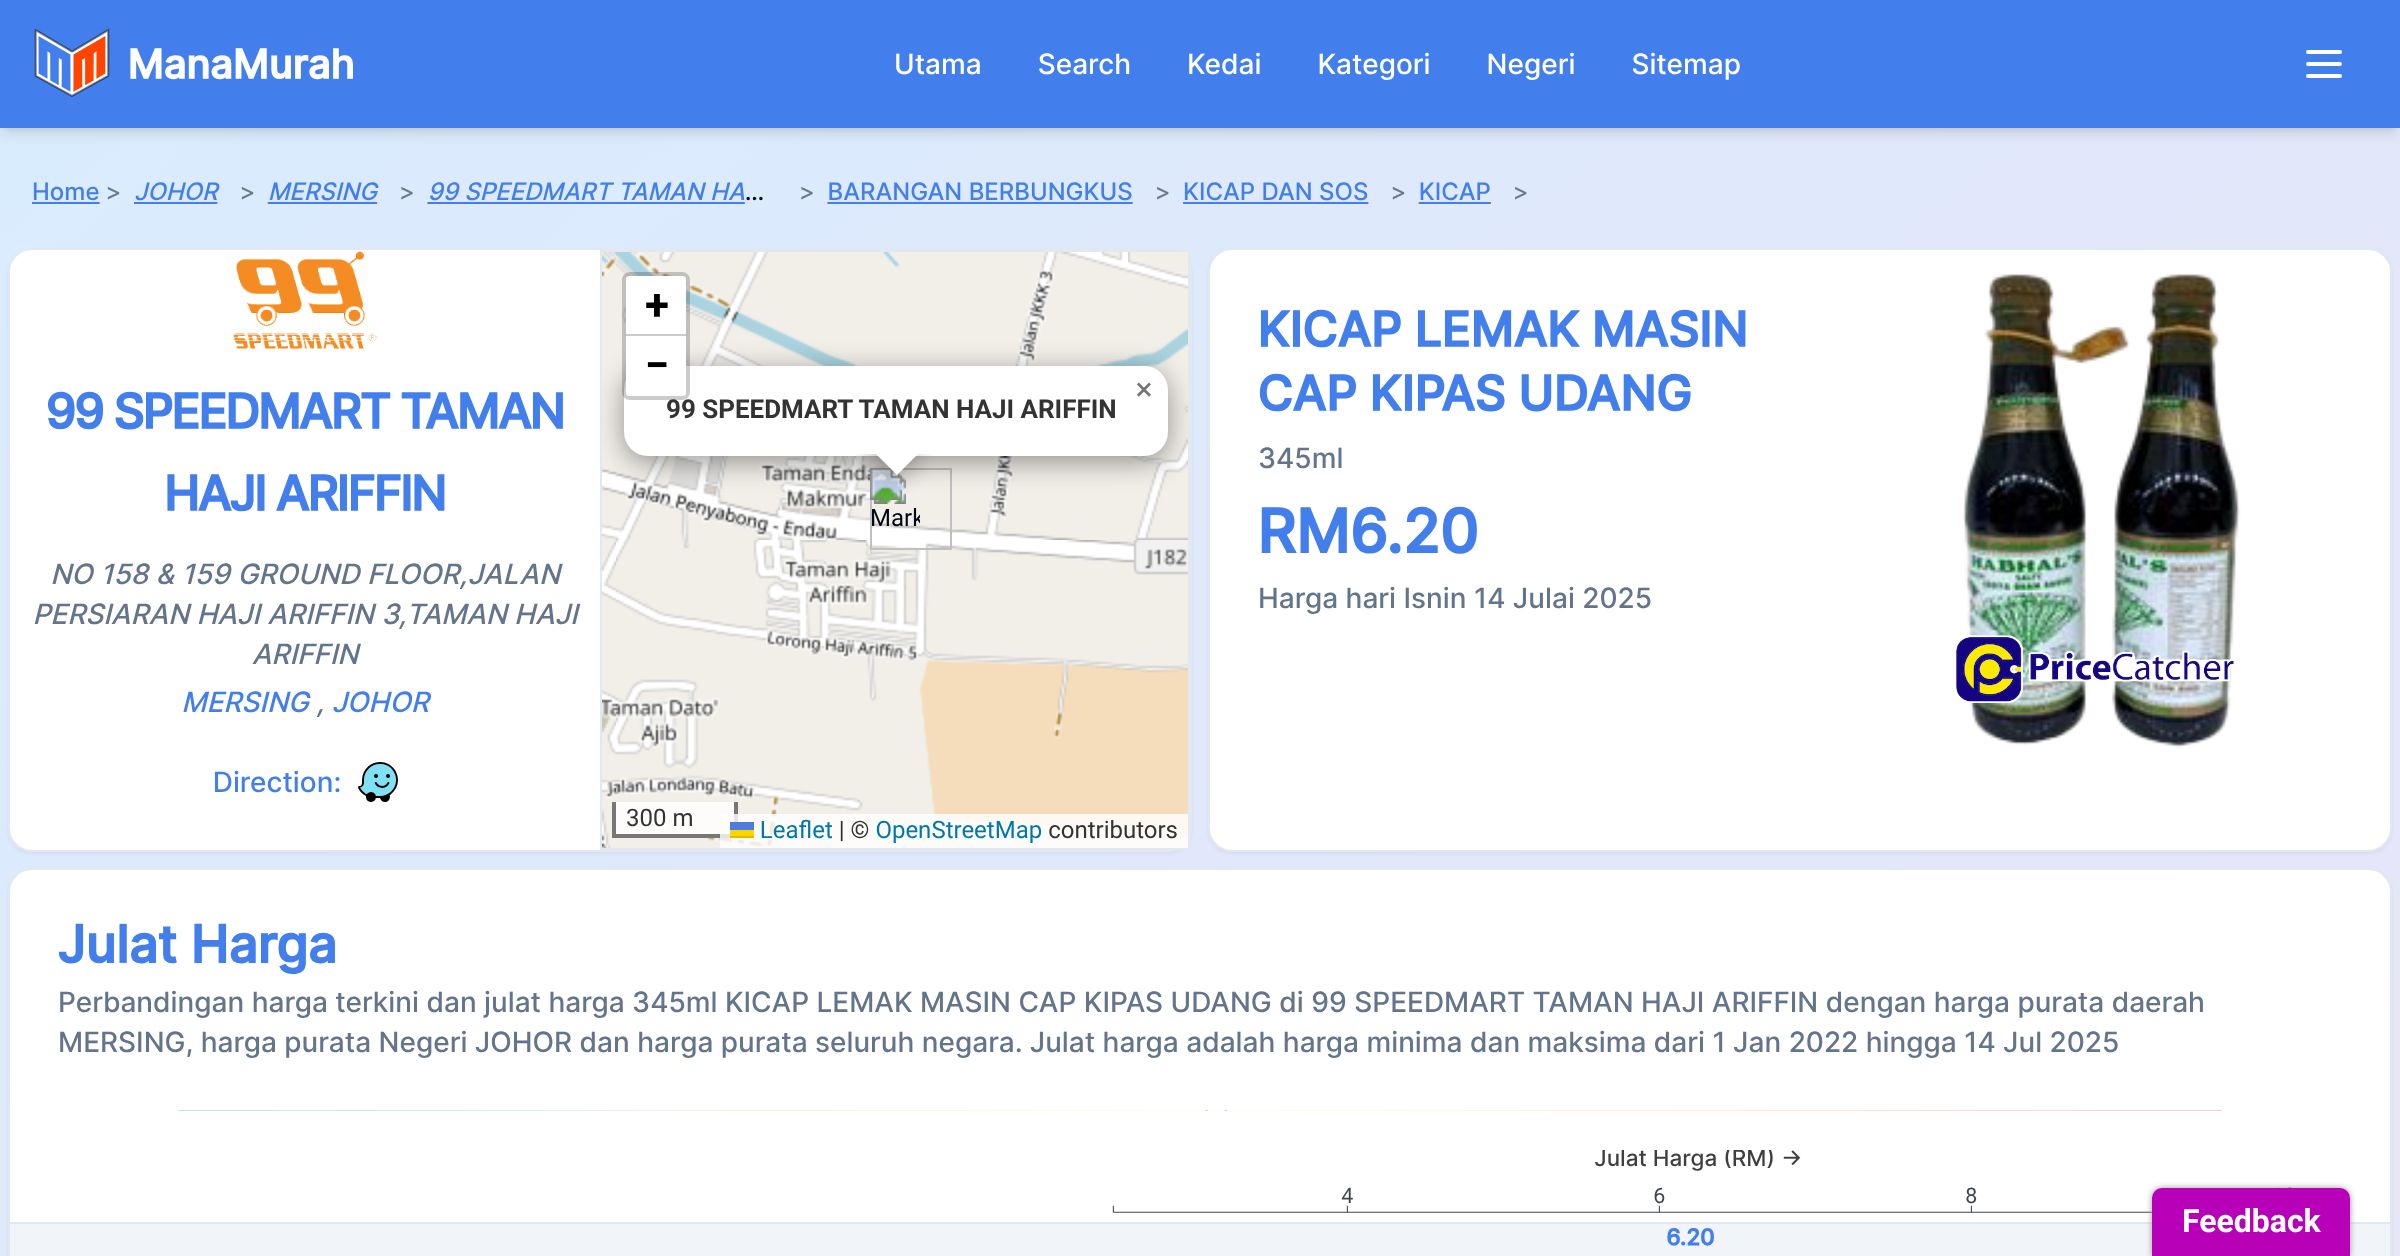The width and height of the screenshot is (2400, 1256).
Task: Click the ManaMurah logo icon
Action: [x=71, y=63]
